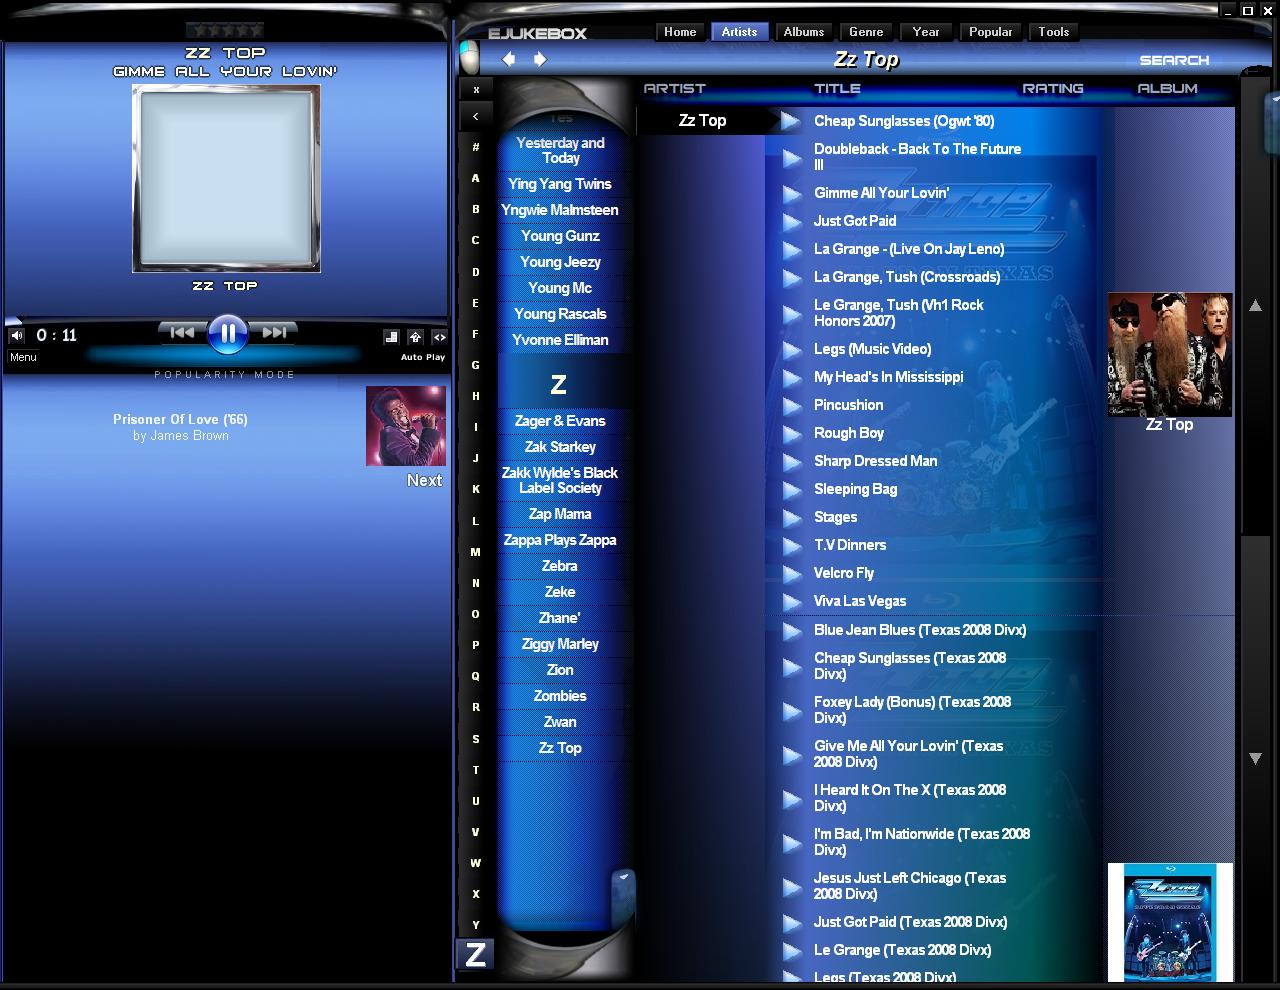Play Doubleback - Back To The Future III
Image resolution: width=1280 pixels, height=990 pixels.
click(791, 157)
